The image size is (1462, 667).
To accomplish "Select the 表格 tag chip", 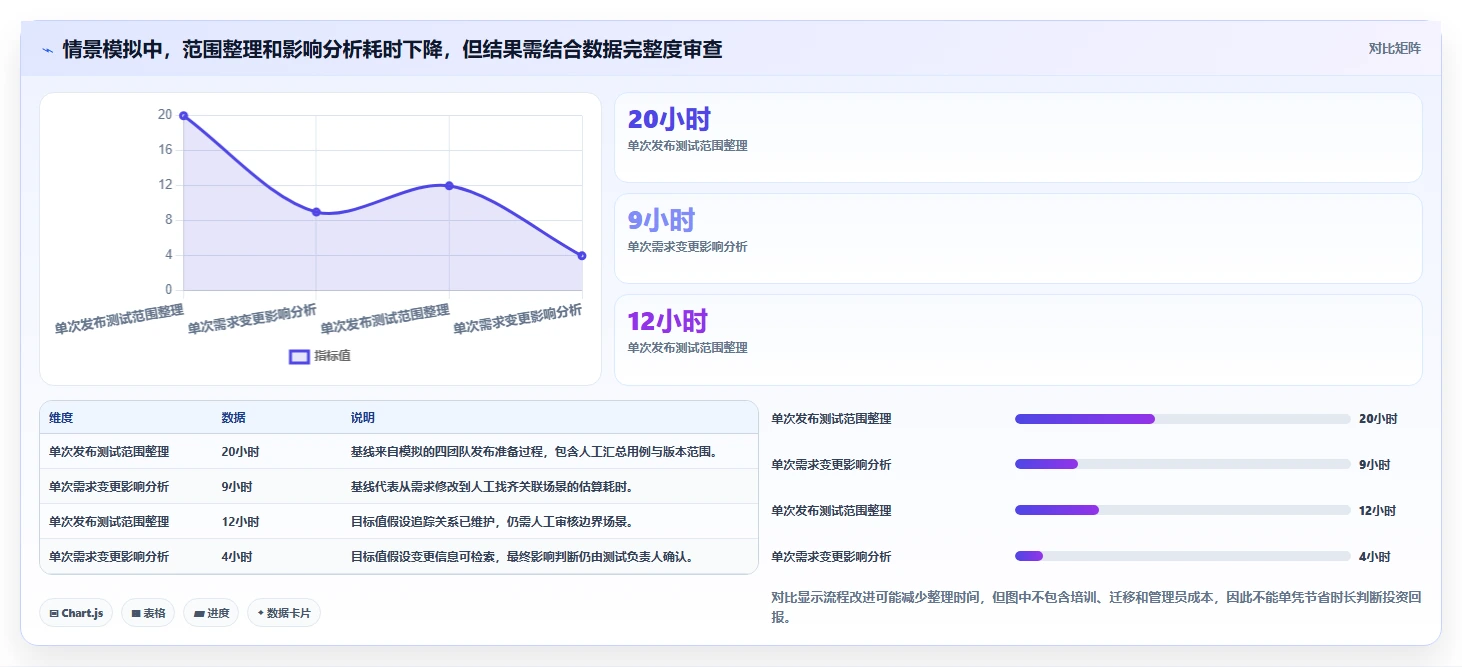I will coord(148,613).
